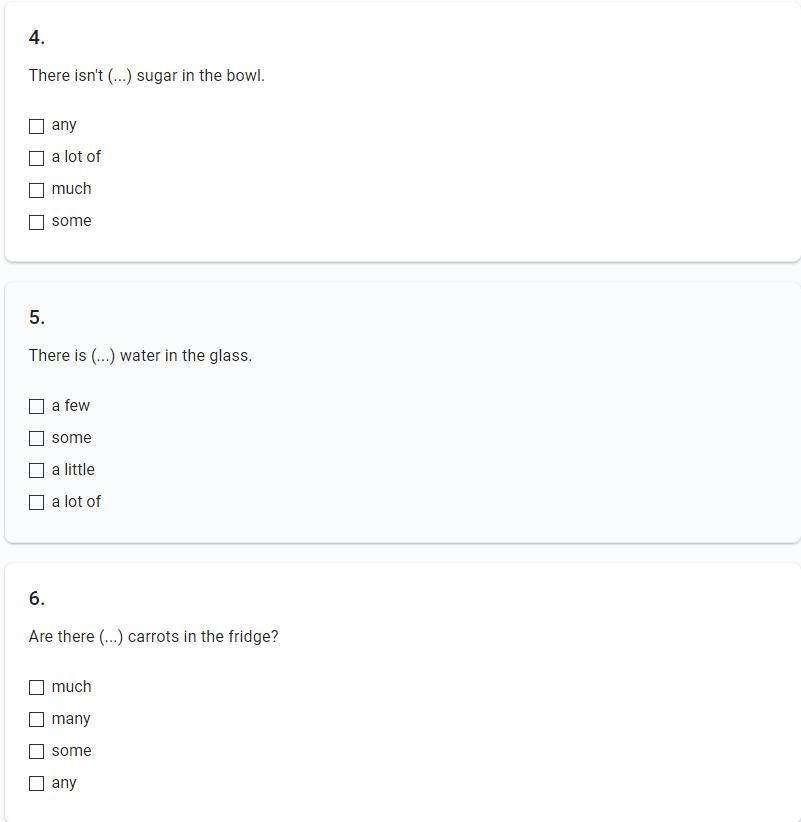The image size is (801, 822).
Task: Check 'much' option for the carrots question
Action: (37, 688)
